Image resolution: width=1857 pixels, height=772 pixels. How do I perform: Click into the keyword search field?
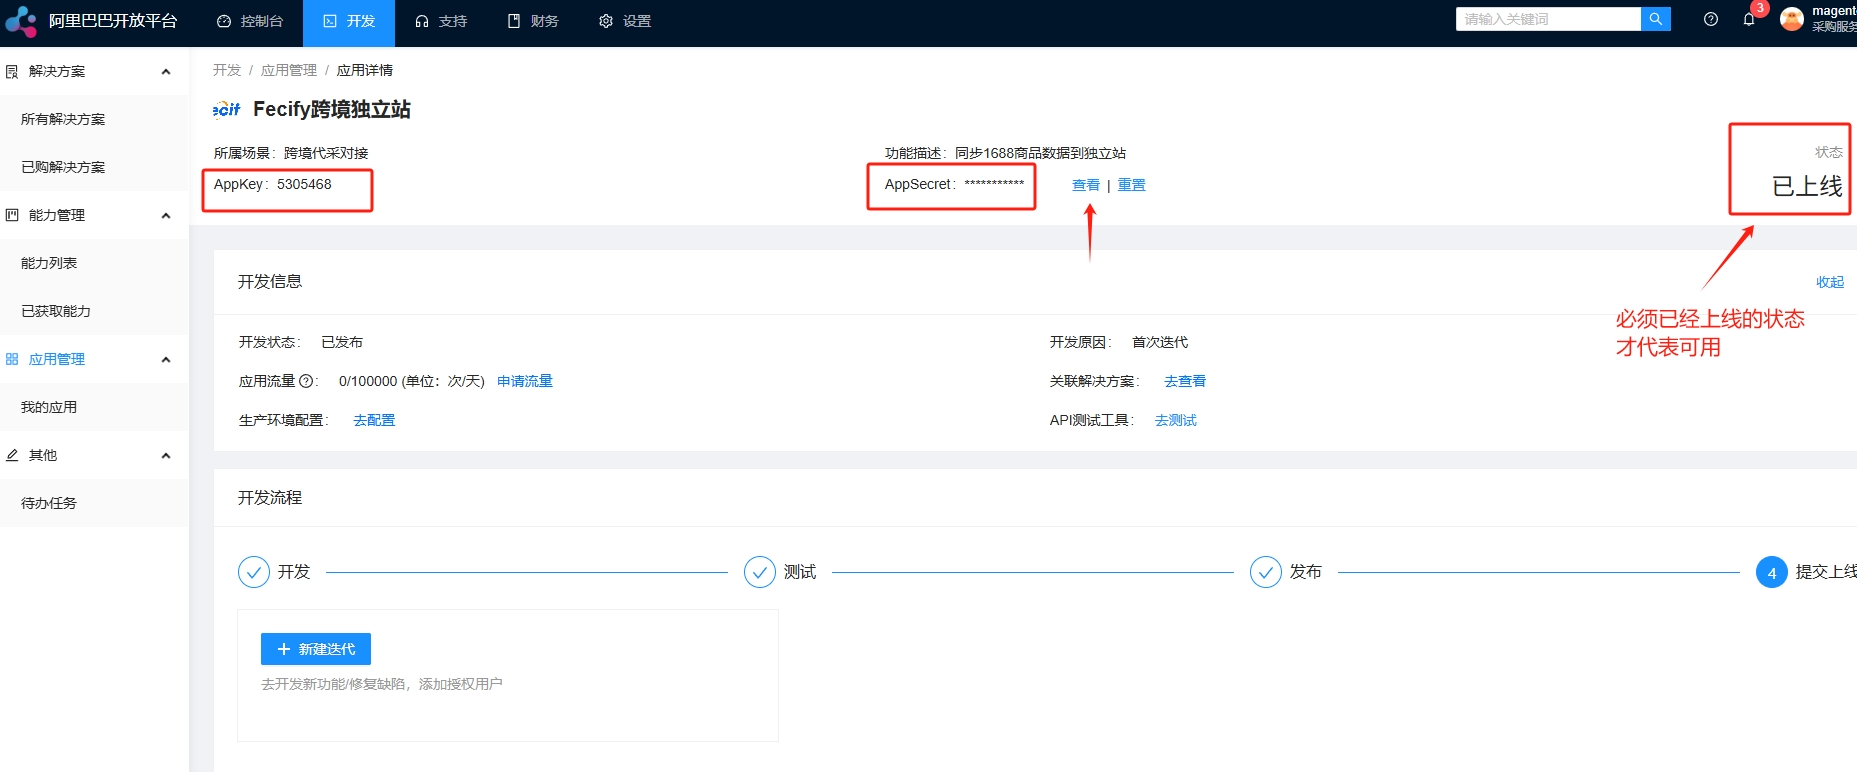[1547, 19]
